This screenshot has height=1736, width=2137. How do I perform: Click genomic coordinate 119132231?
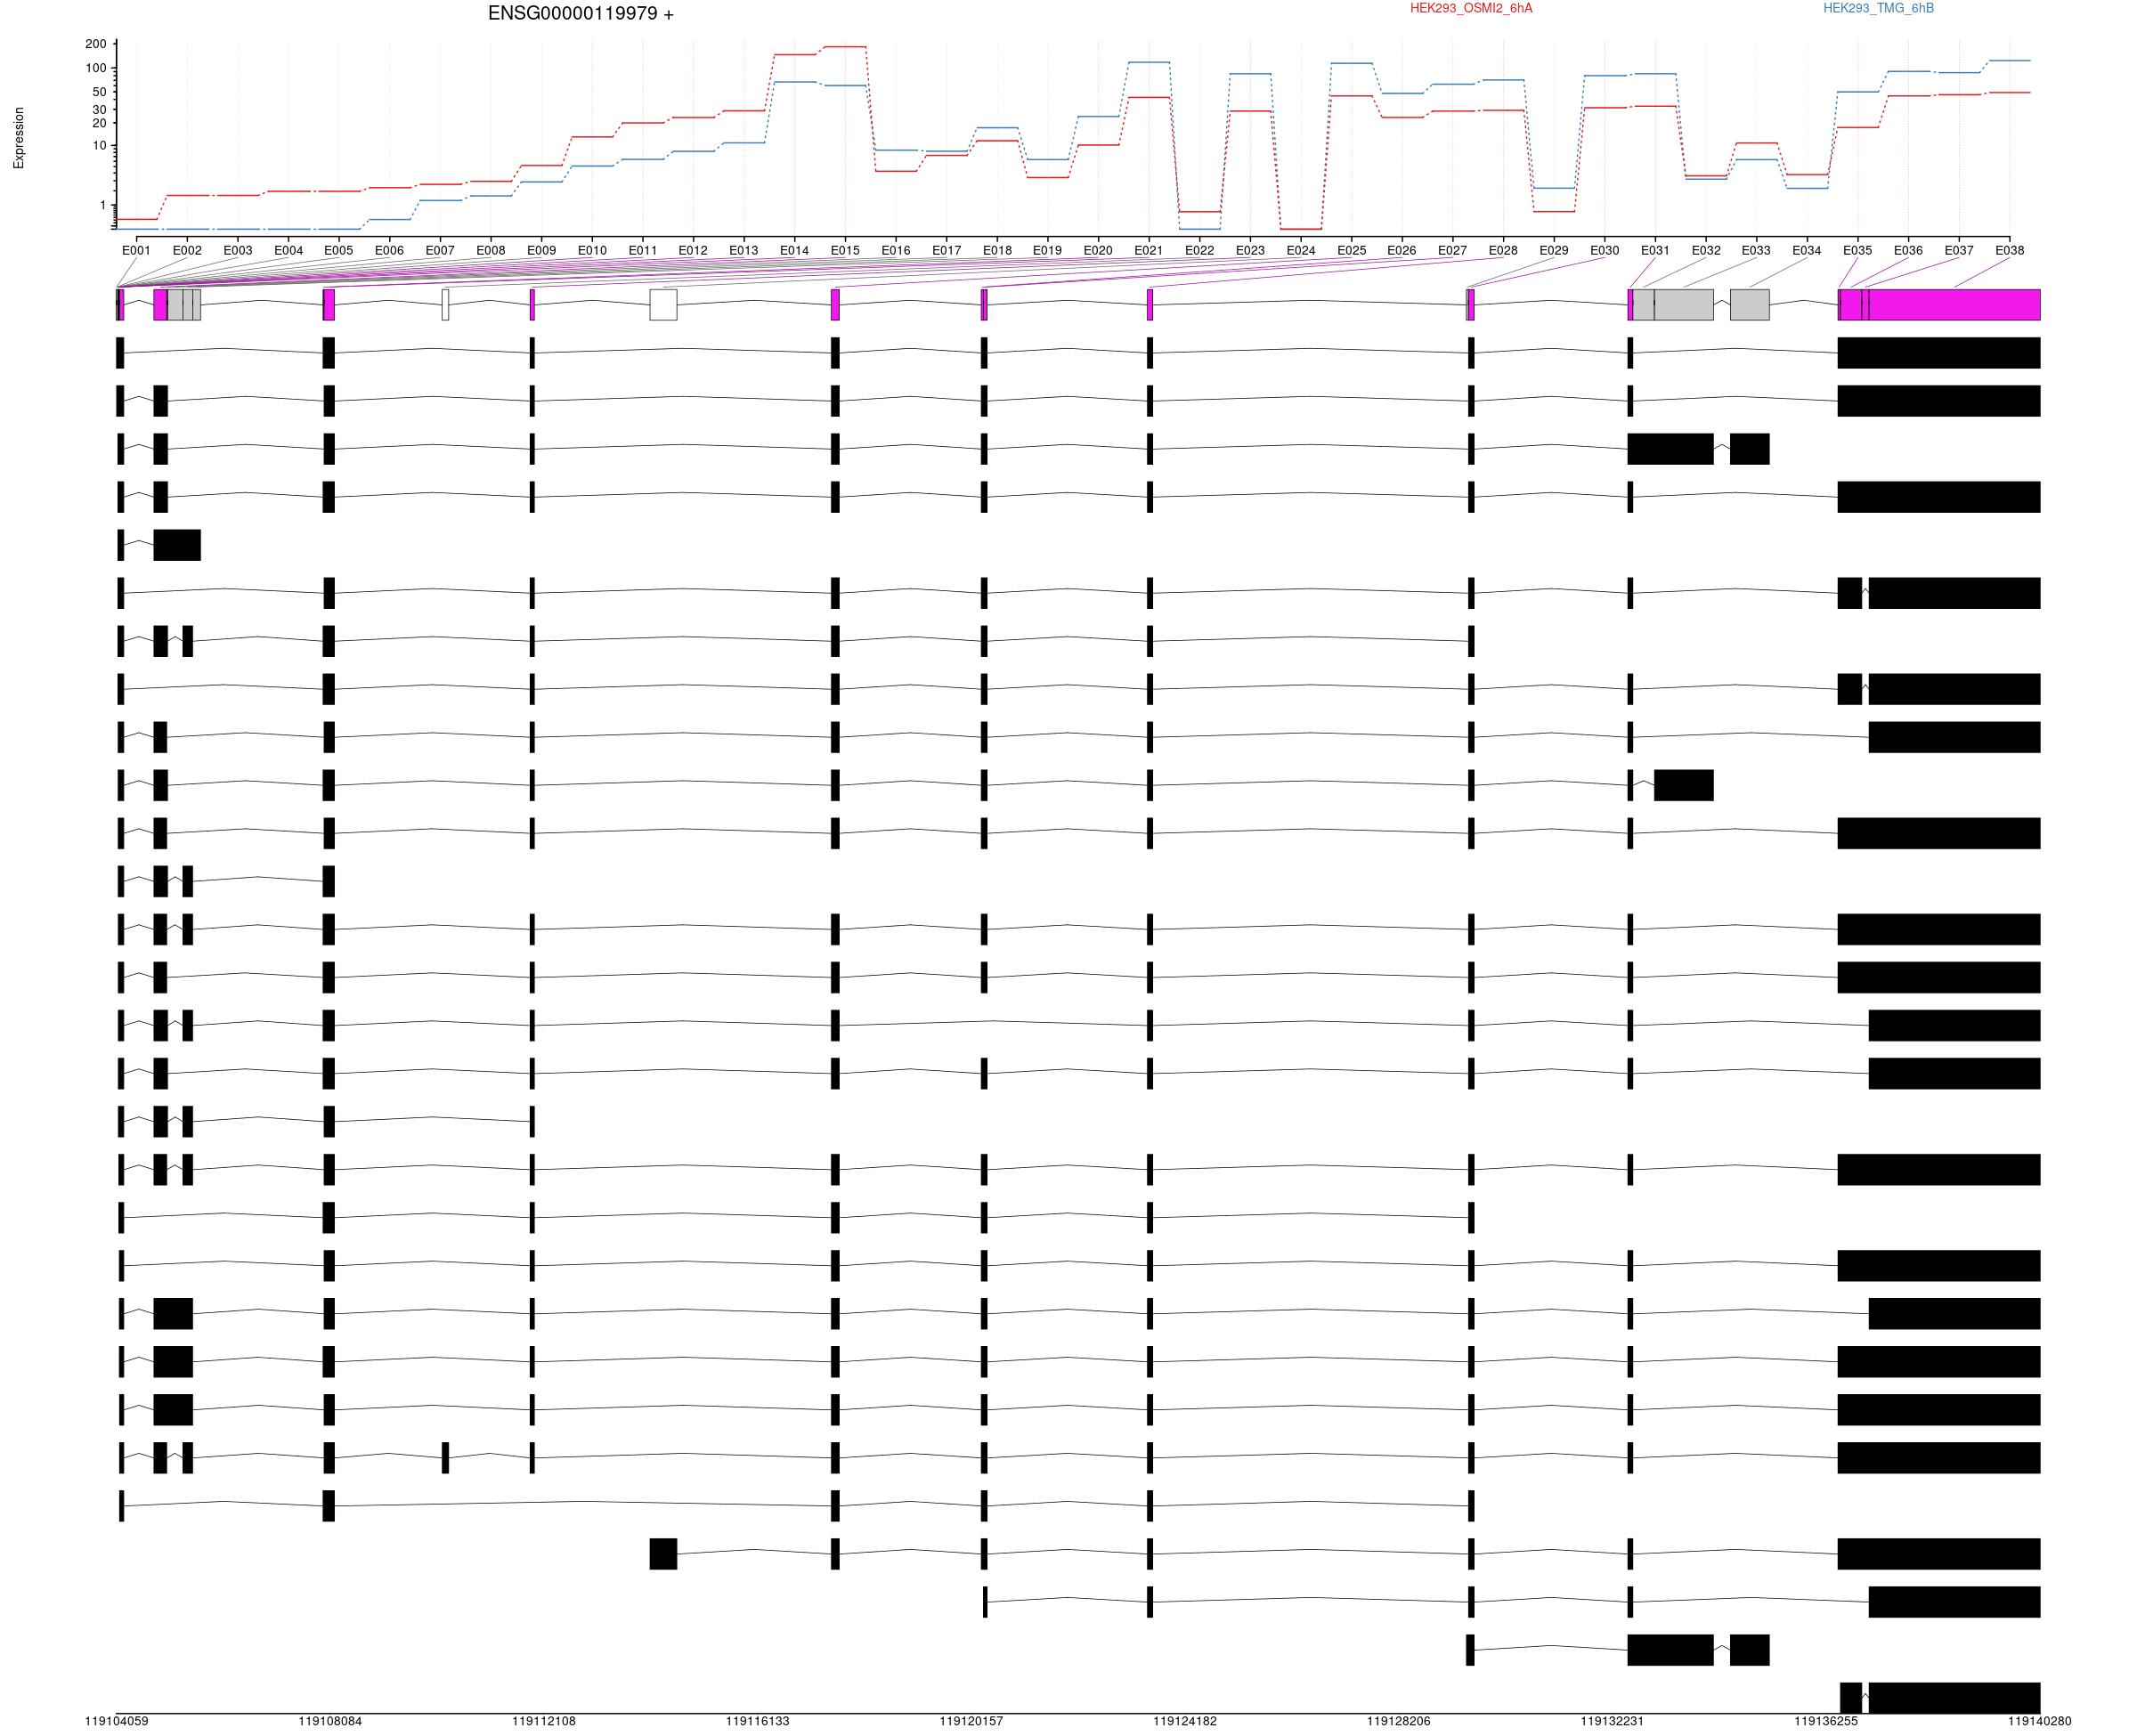point(1612,1722)
